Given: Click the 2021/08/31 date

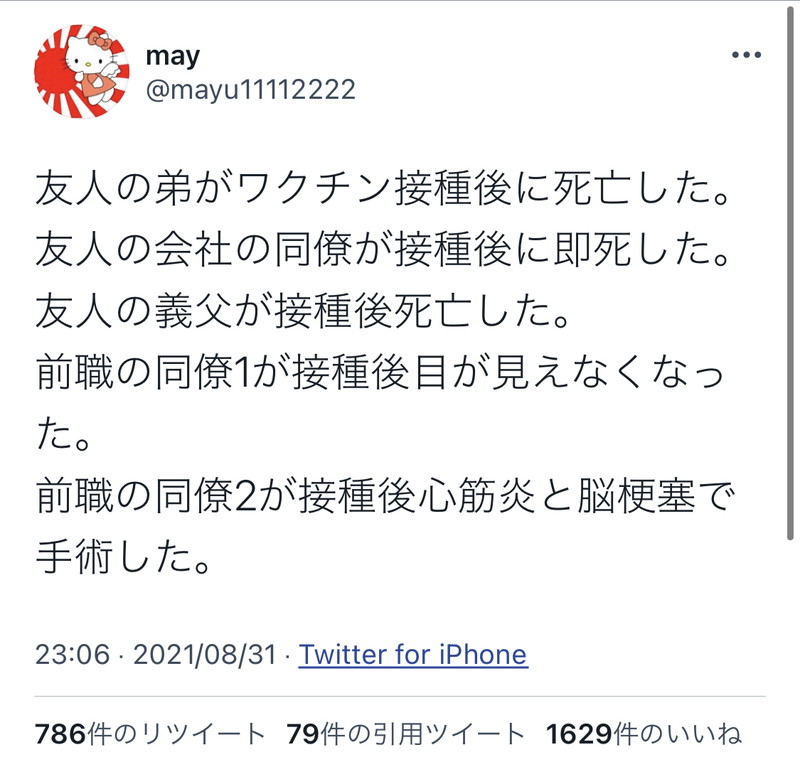Looking at the screenshot, I should point(205,654).
